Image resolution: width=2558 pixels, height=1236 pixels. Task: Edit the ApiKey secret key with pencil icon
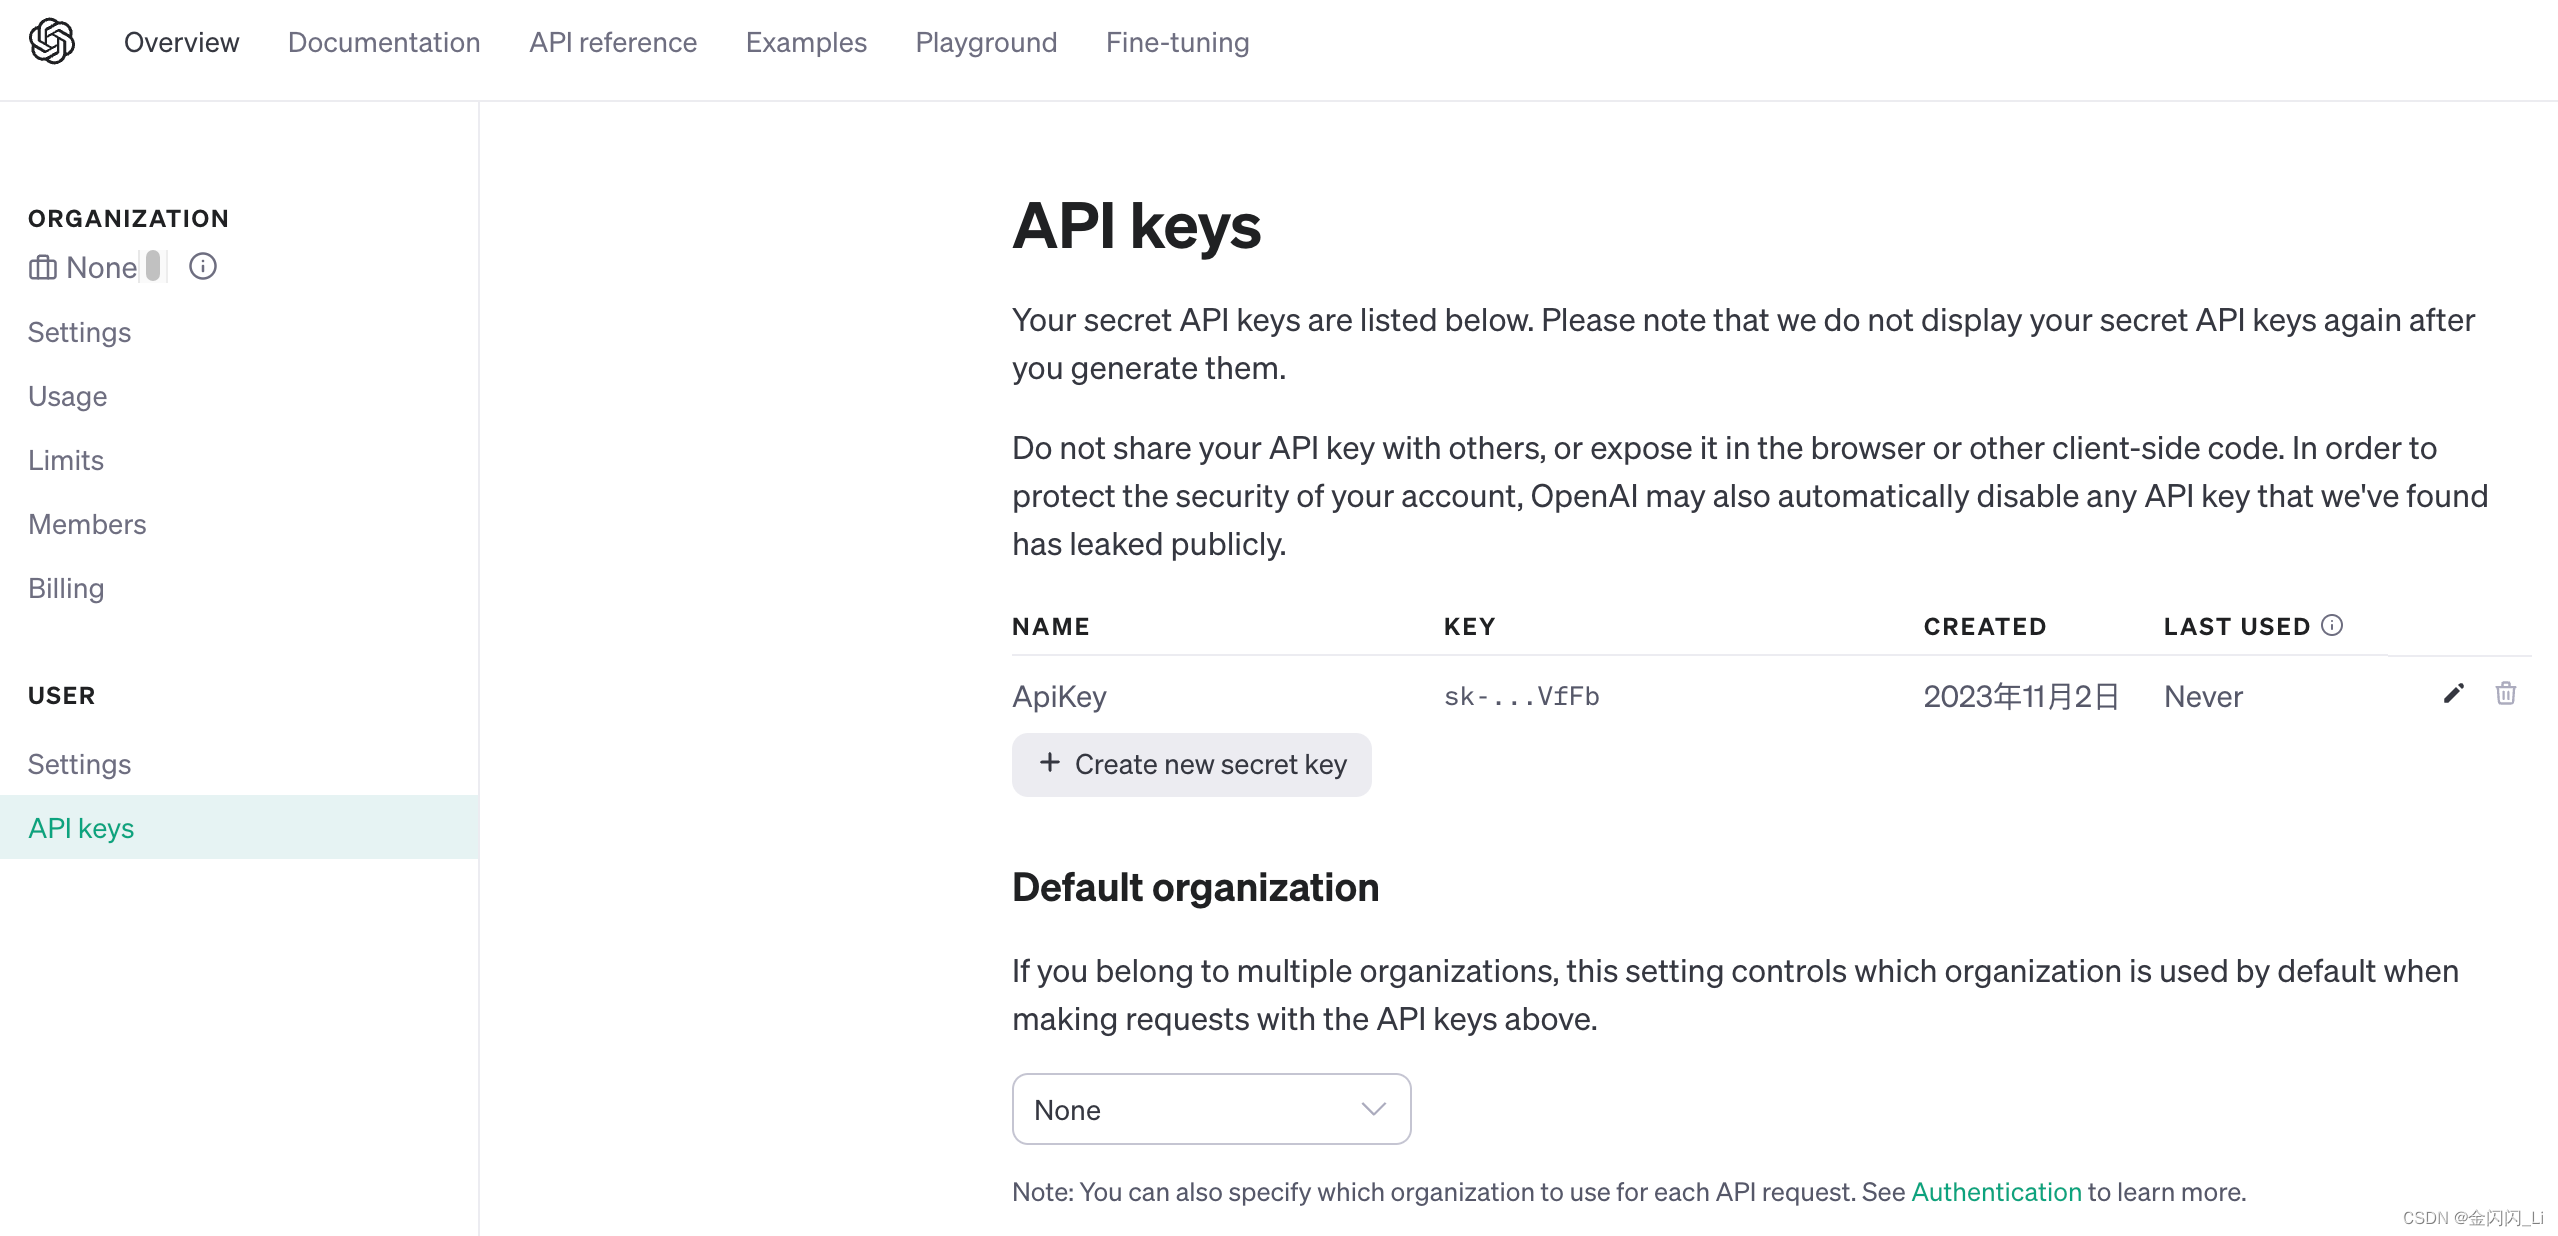[x=2453, y=694]
